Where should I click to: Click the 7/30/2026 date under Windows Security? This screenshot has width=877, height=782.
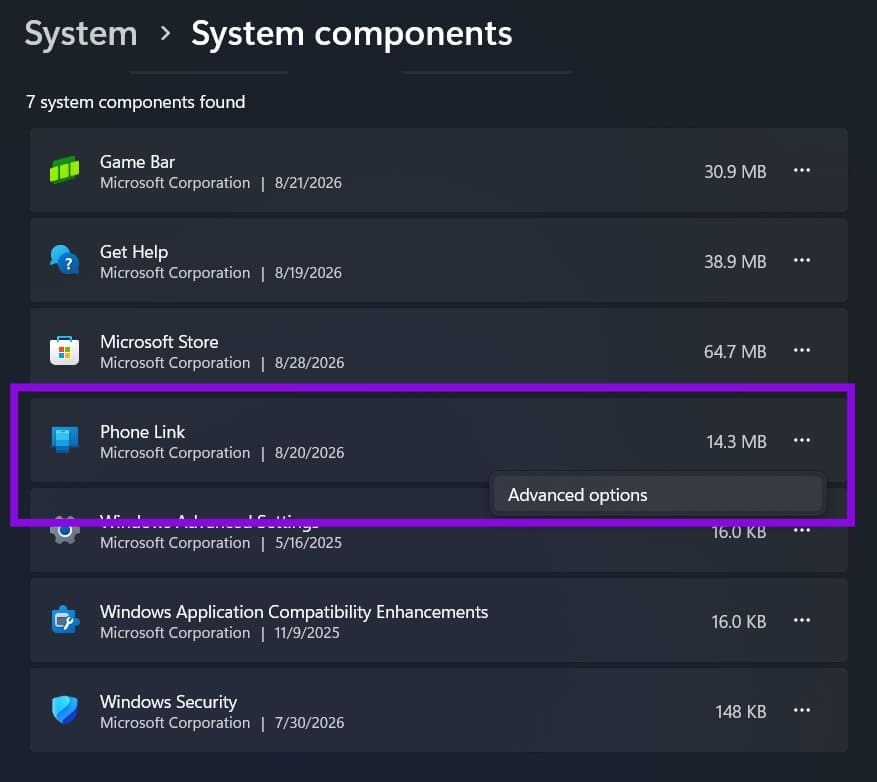(x=309, y=723)
